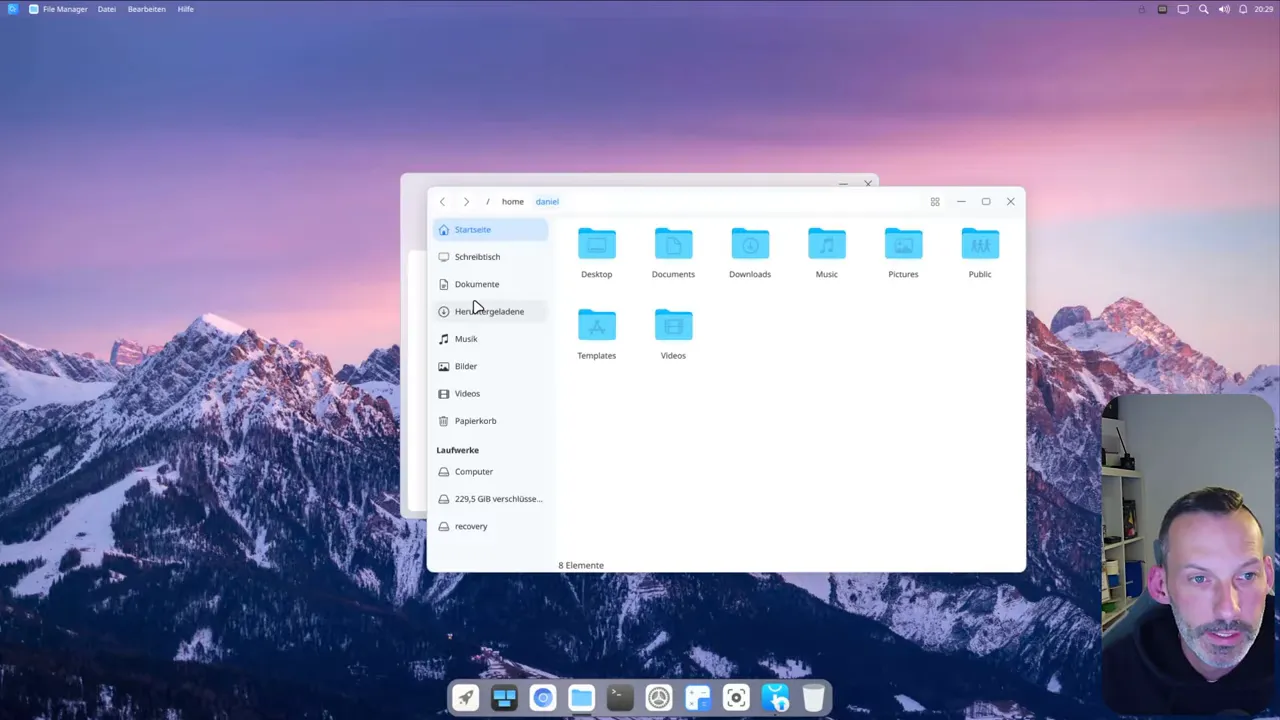Click the workspace overview icon in the dock
Screen dimensions: 1280x720
pos(504,697)
